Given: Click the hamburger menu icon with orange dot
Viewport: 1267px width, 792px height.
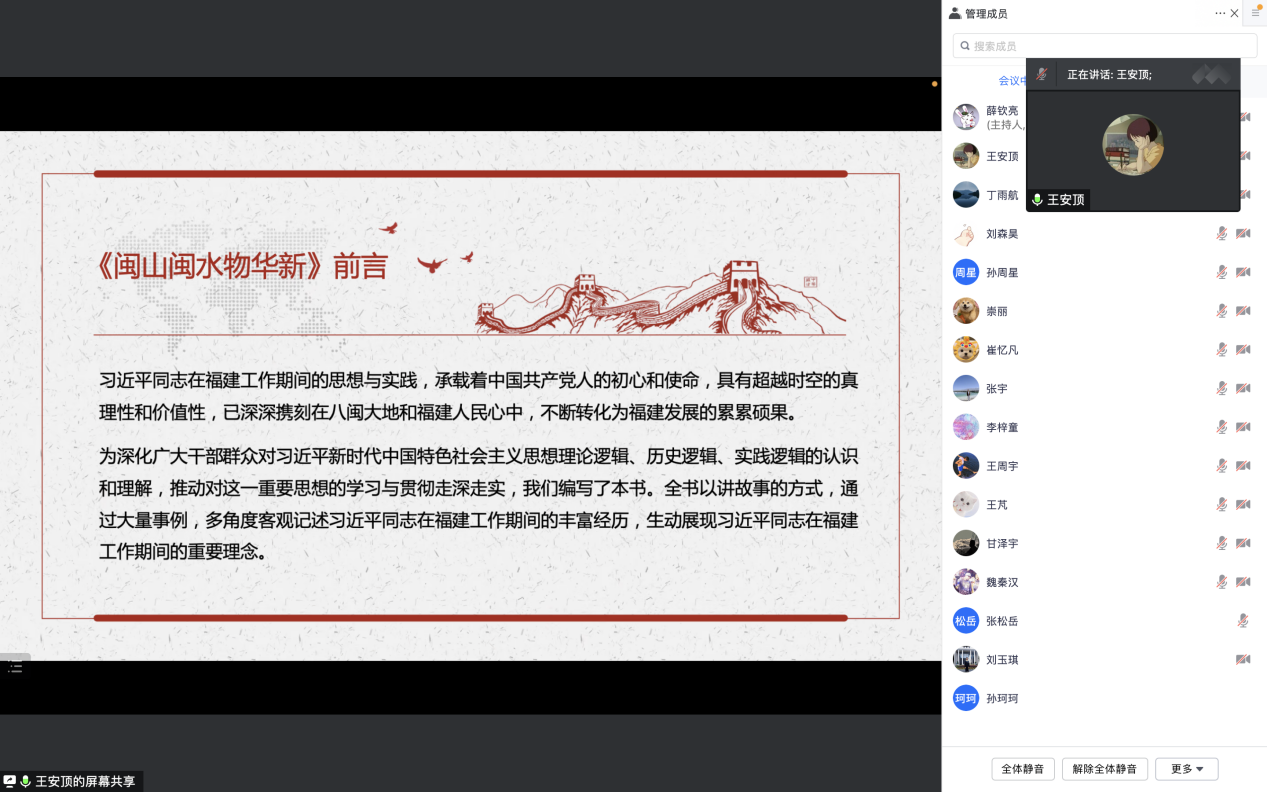Looking at the screenshot, I should click(1256, 13).
